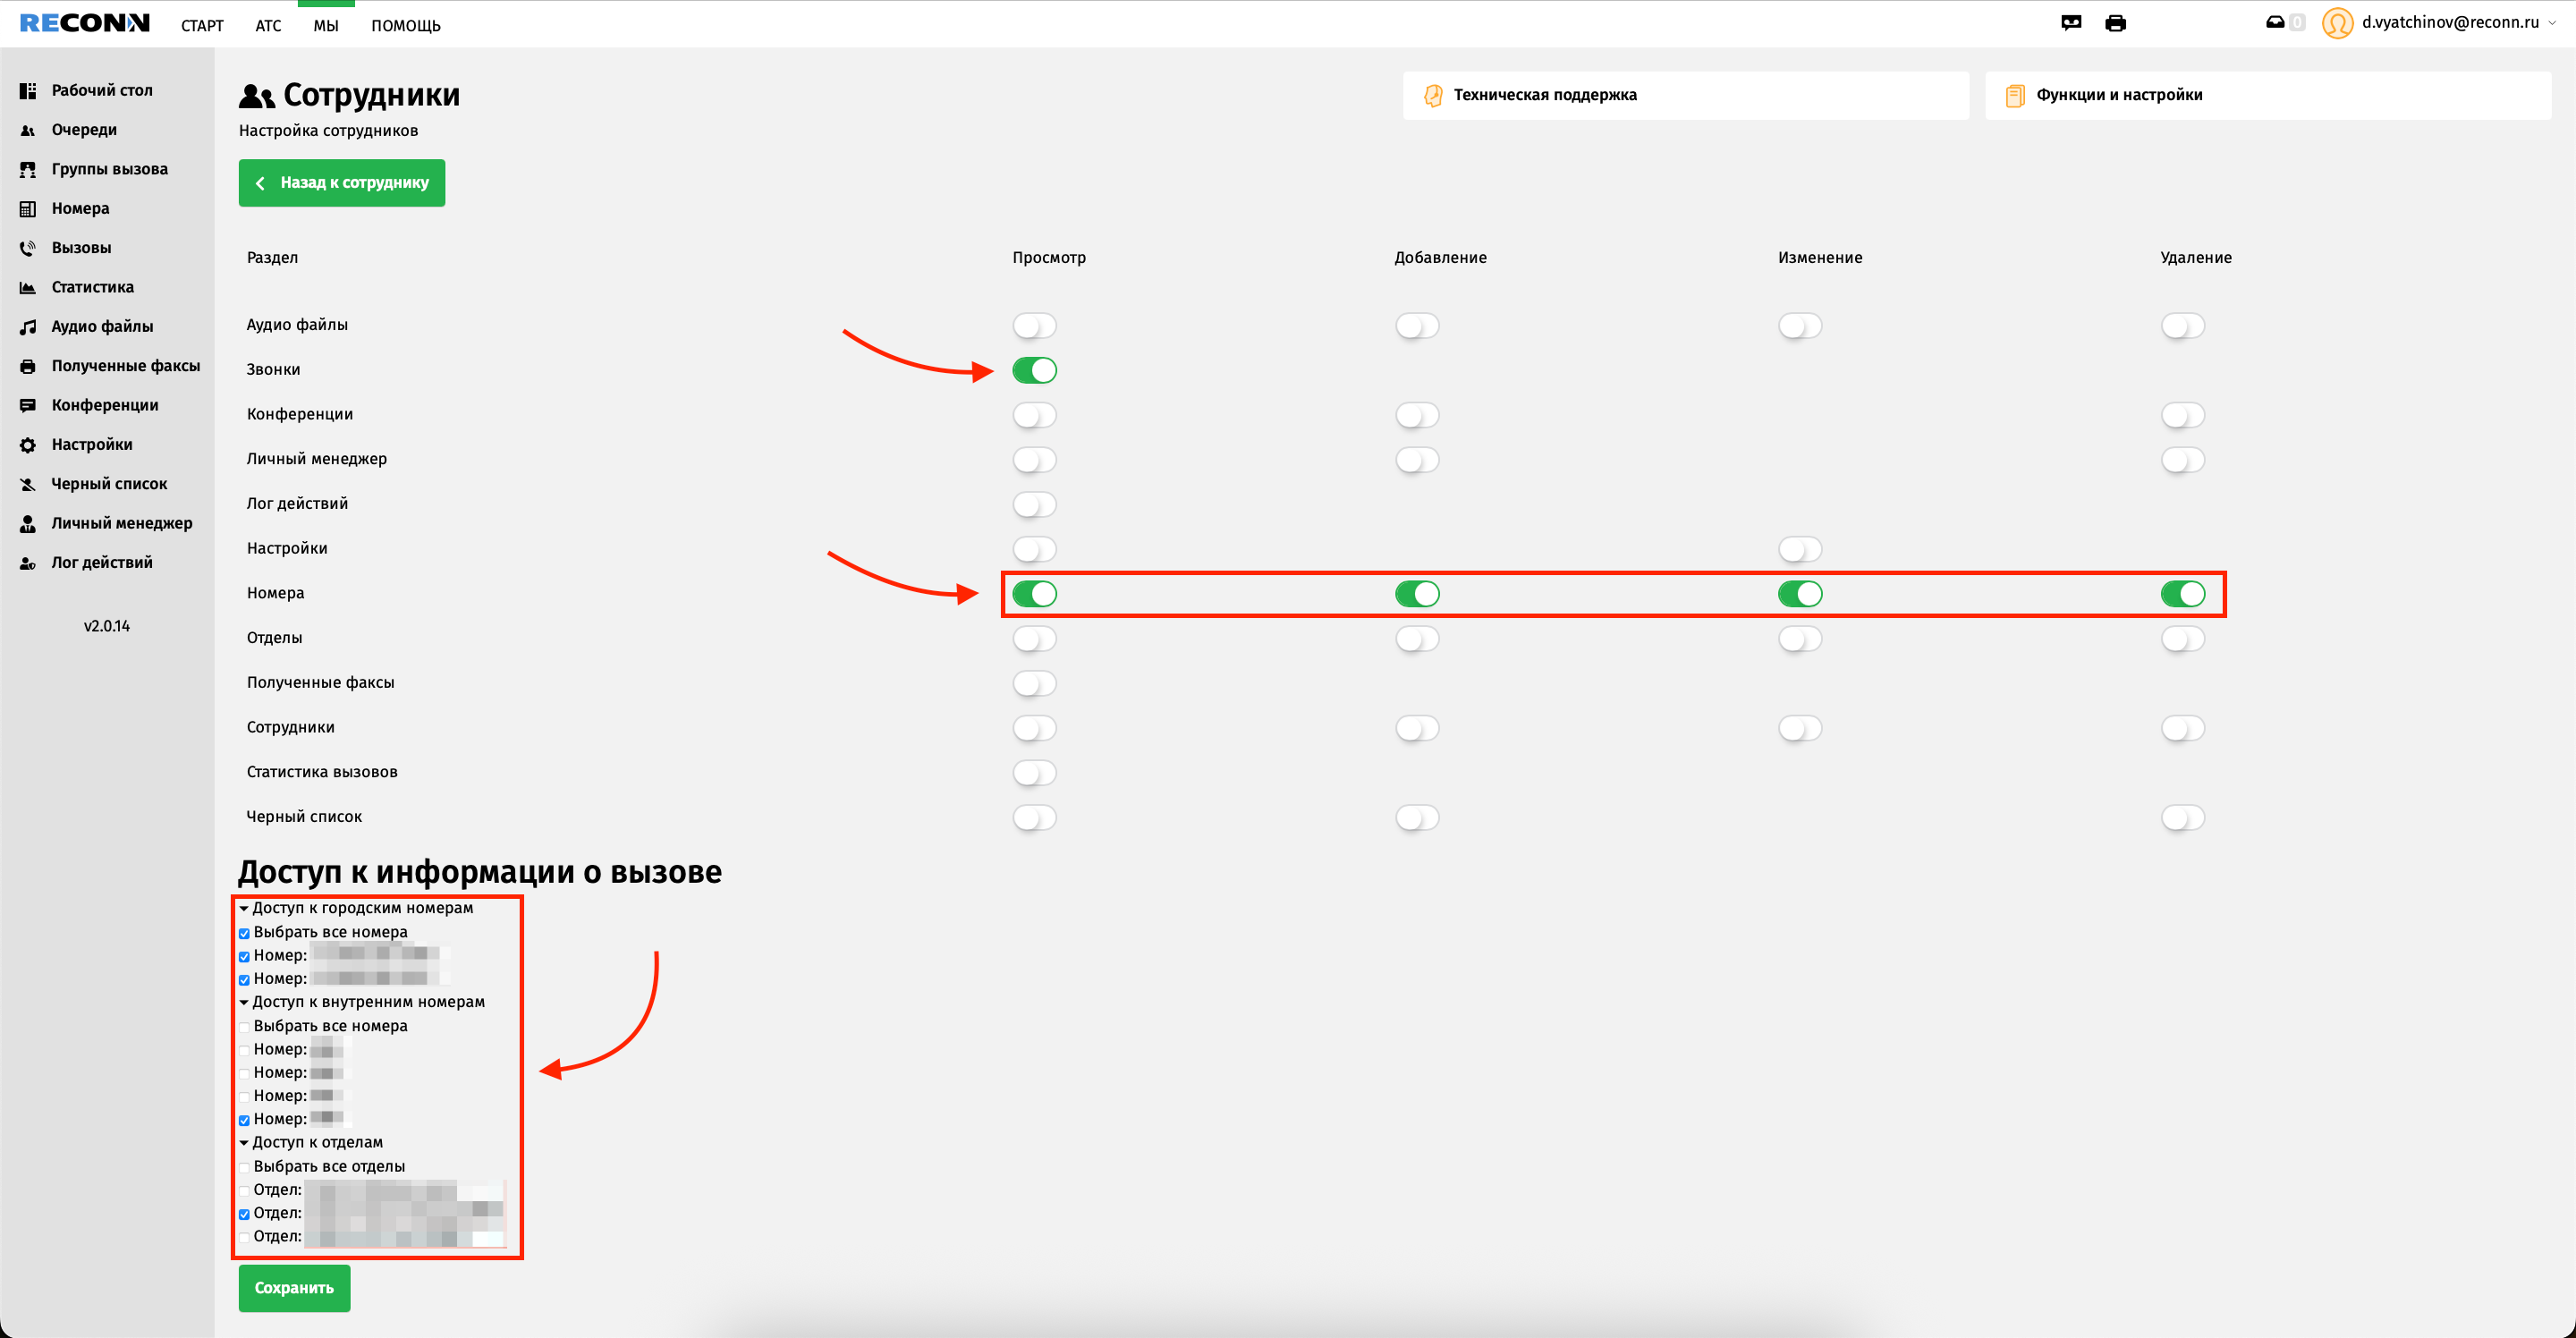Click the user avatar icon in header

click(2337, 23)
